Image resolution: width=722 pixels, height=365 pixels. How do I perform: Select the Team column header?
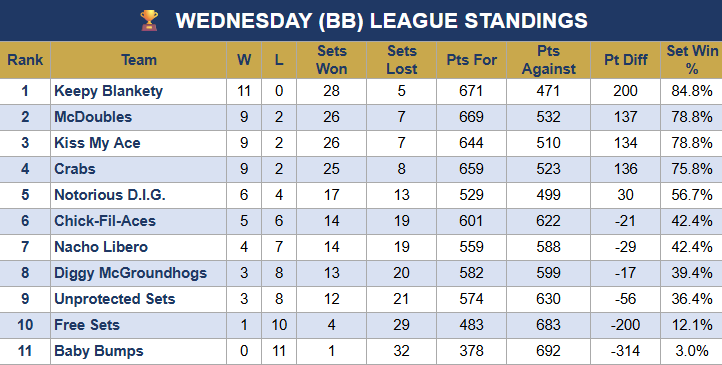(139, 60)
